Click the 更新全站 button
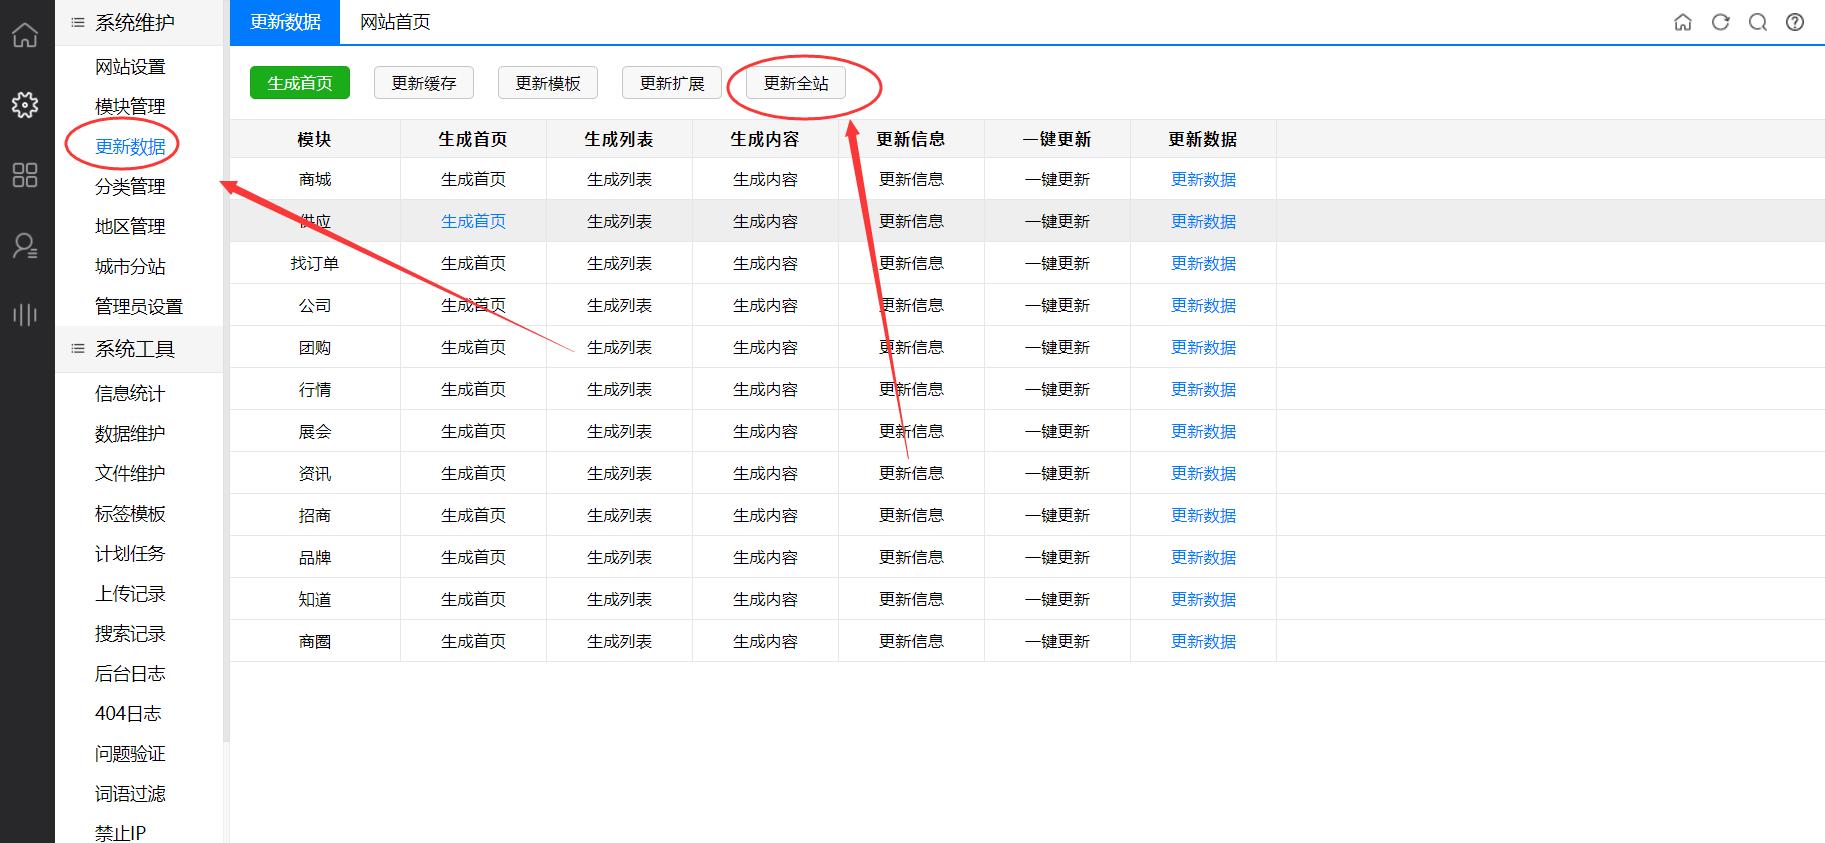Viewport: 1825px width, 843px height. tap(796, 83)
